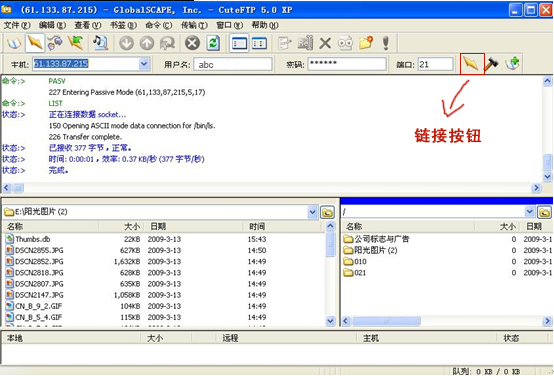Open the connection wizard icon

(55, 43)
